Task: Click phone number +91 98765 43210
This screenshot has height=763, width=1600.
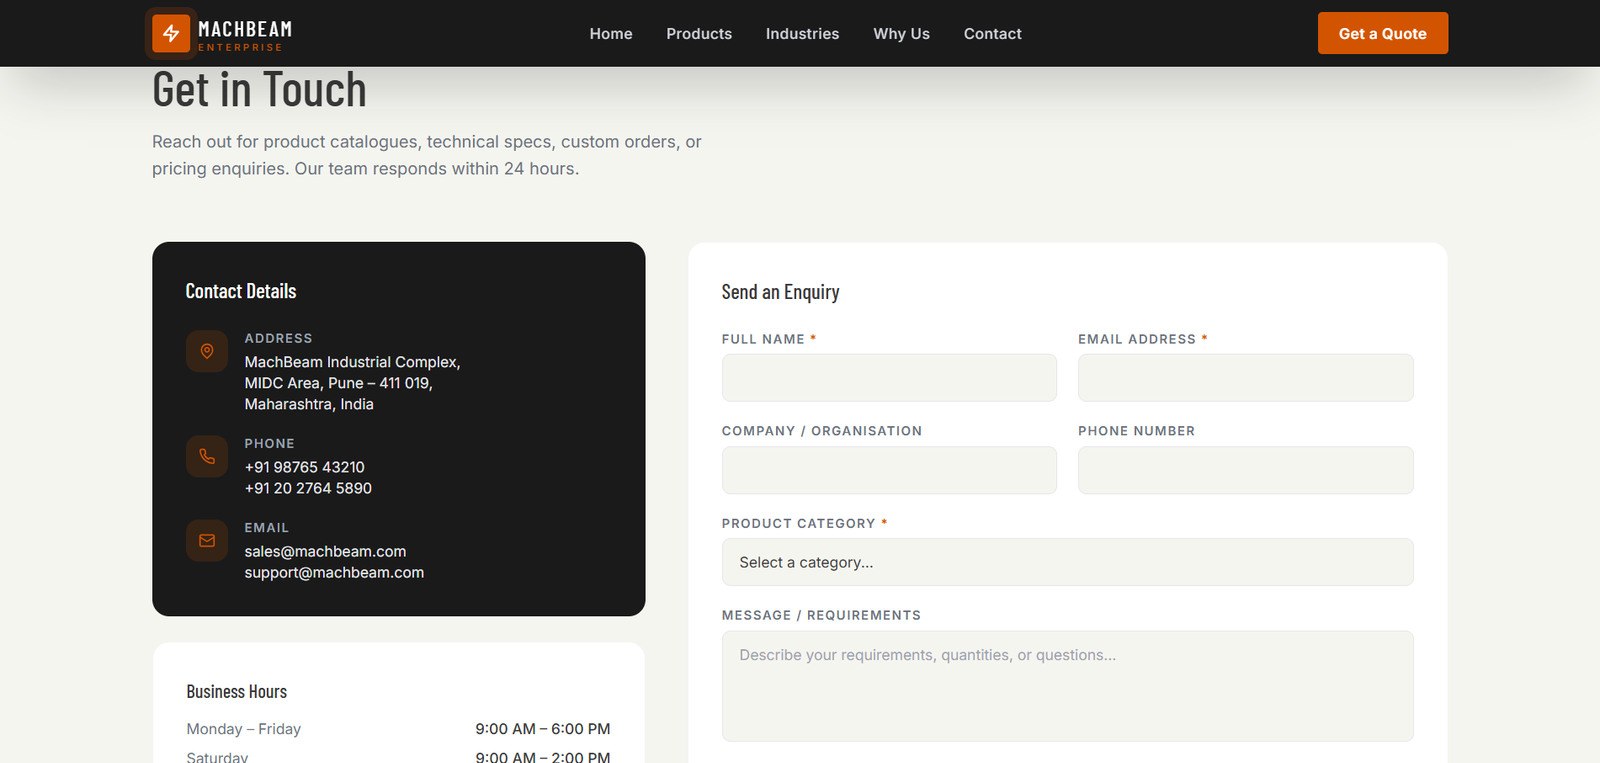Action: click(x=305, y=467)
